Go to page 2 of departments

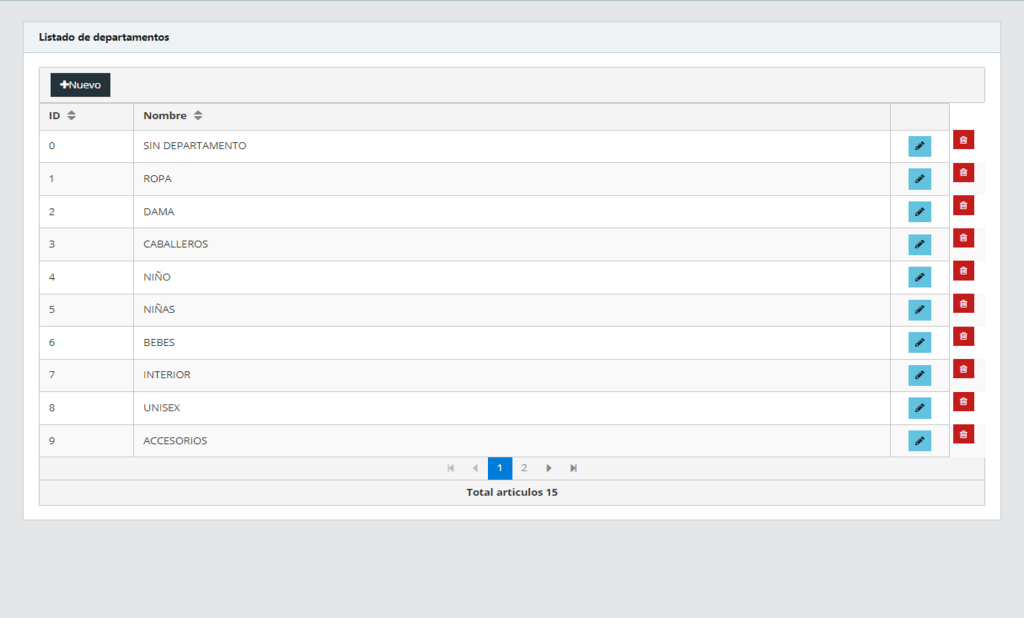(x=524, y=468)
